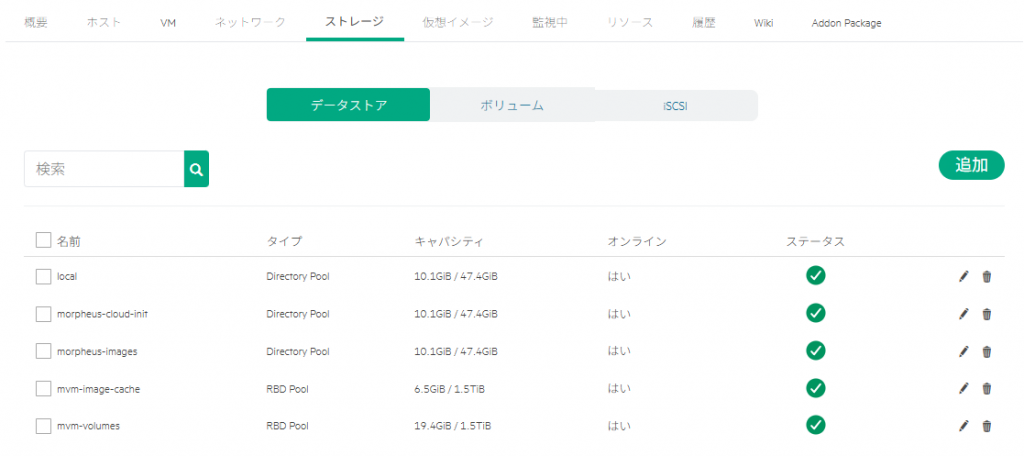Edit the local datastore with pencil icon
The width and height of the screenshot is (1024, 456).
[x=963, y=276]
